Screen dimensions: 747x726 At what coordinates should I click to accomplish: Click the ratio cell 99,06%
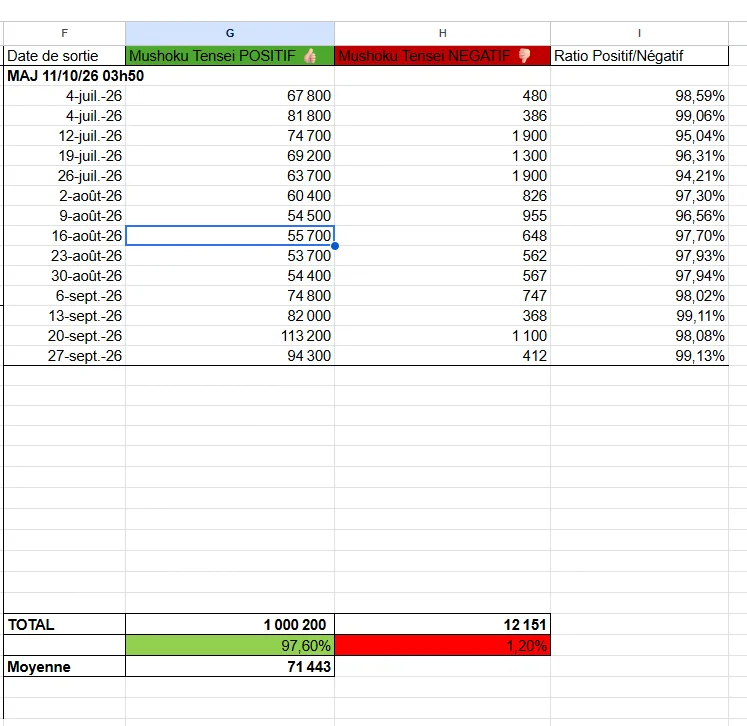coord(639,116)
